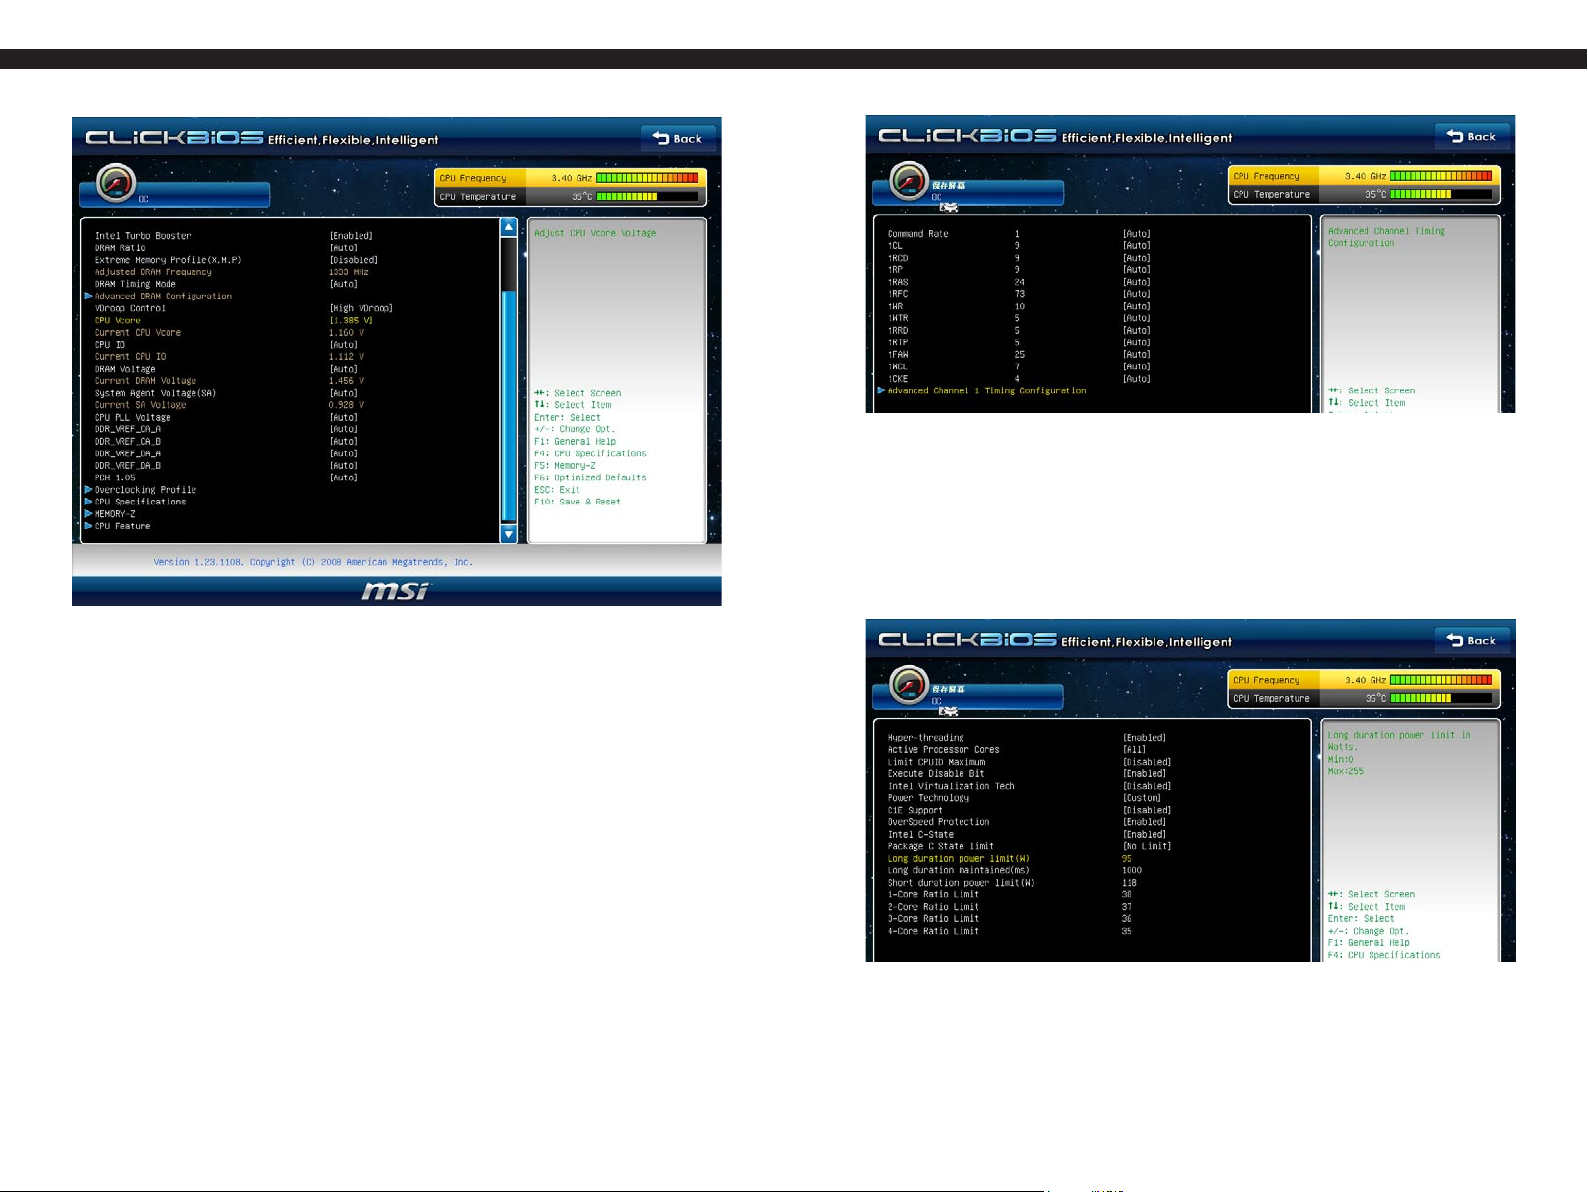The height and width of the screenshot is (1192, 1588).
Task: Open the DRAM Voltage [Auto] option
Action: [x=343, y=369]
